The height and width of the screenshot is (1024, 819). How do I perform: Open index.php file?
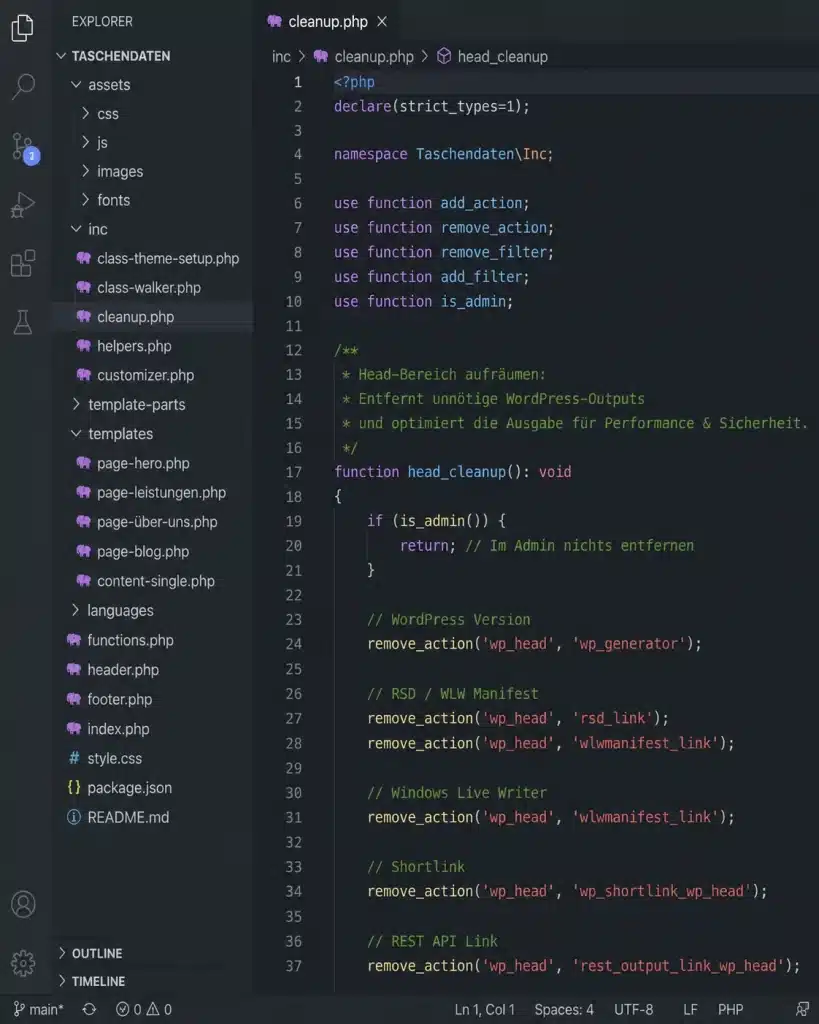108,729
